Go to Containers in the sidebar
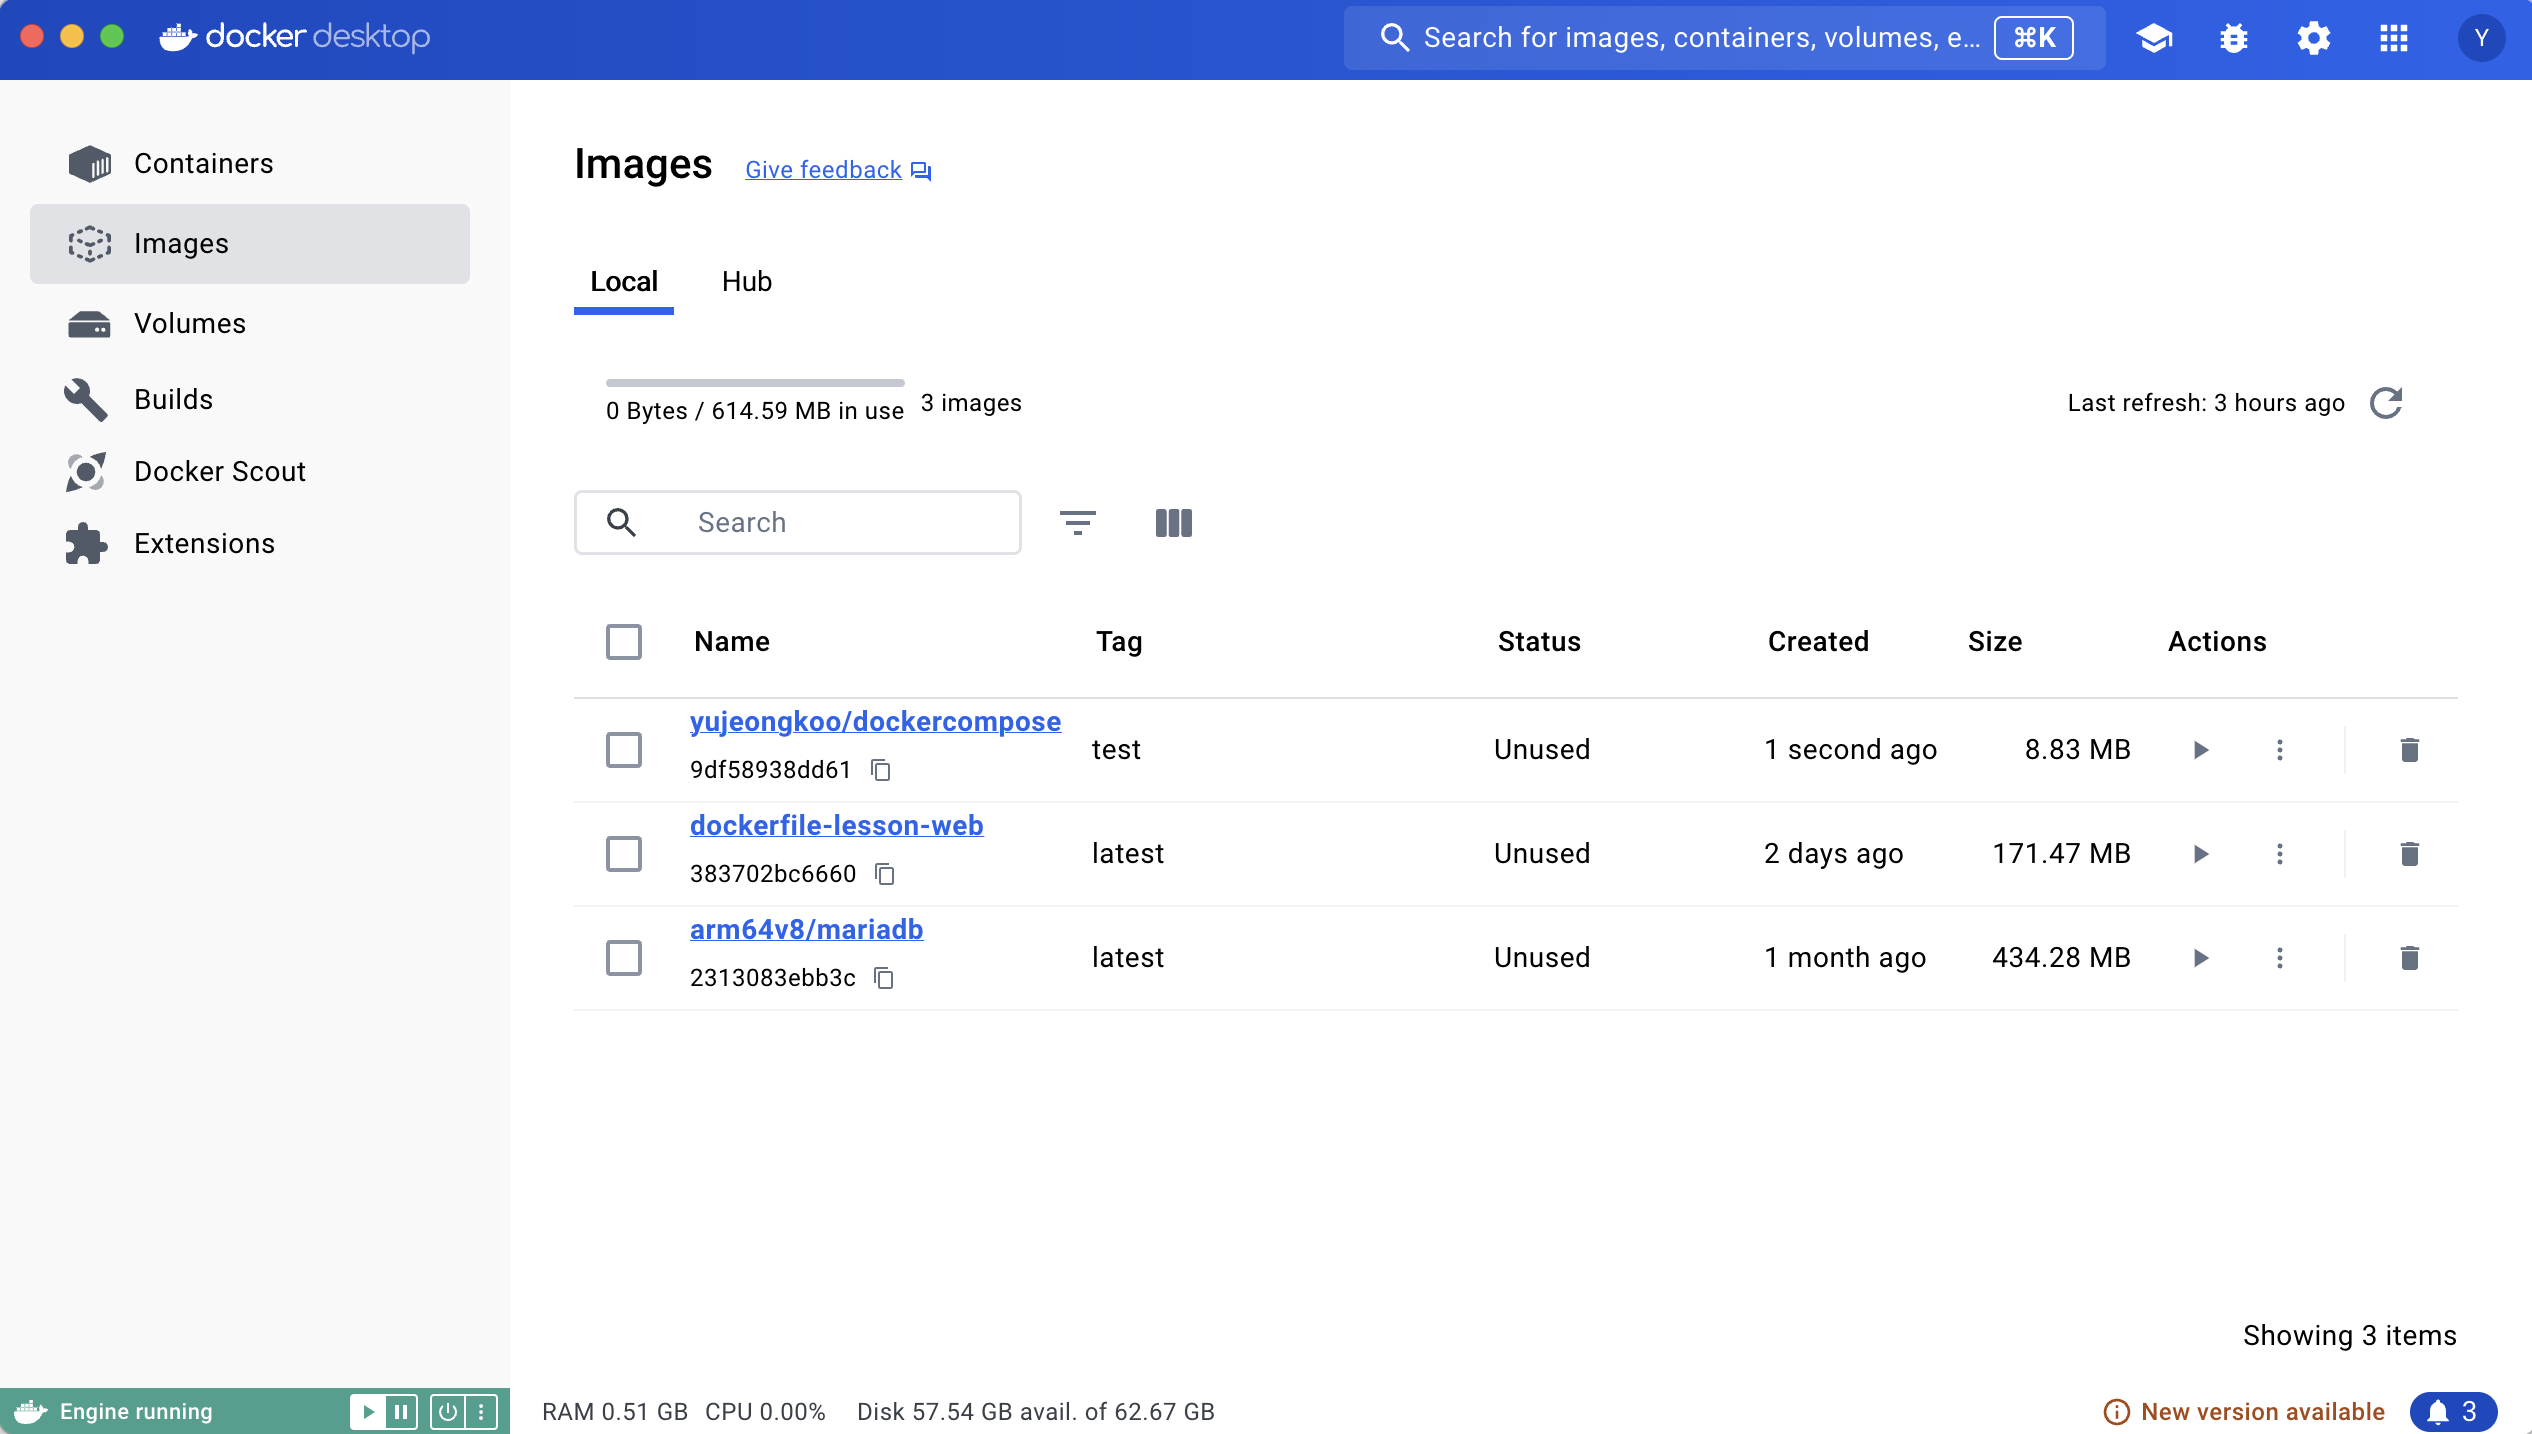This screenshot has width=2532, height=1434. 203,164
